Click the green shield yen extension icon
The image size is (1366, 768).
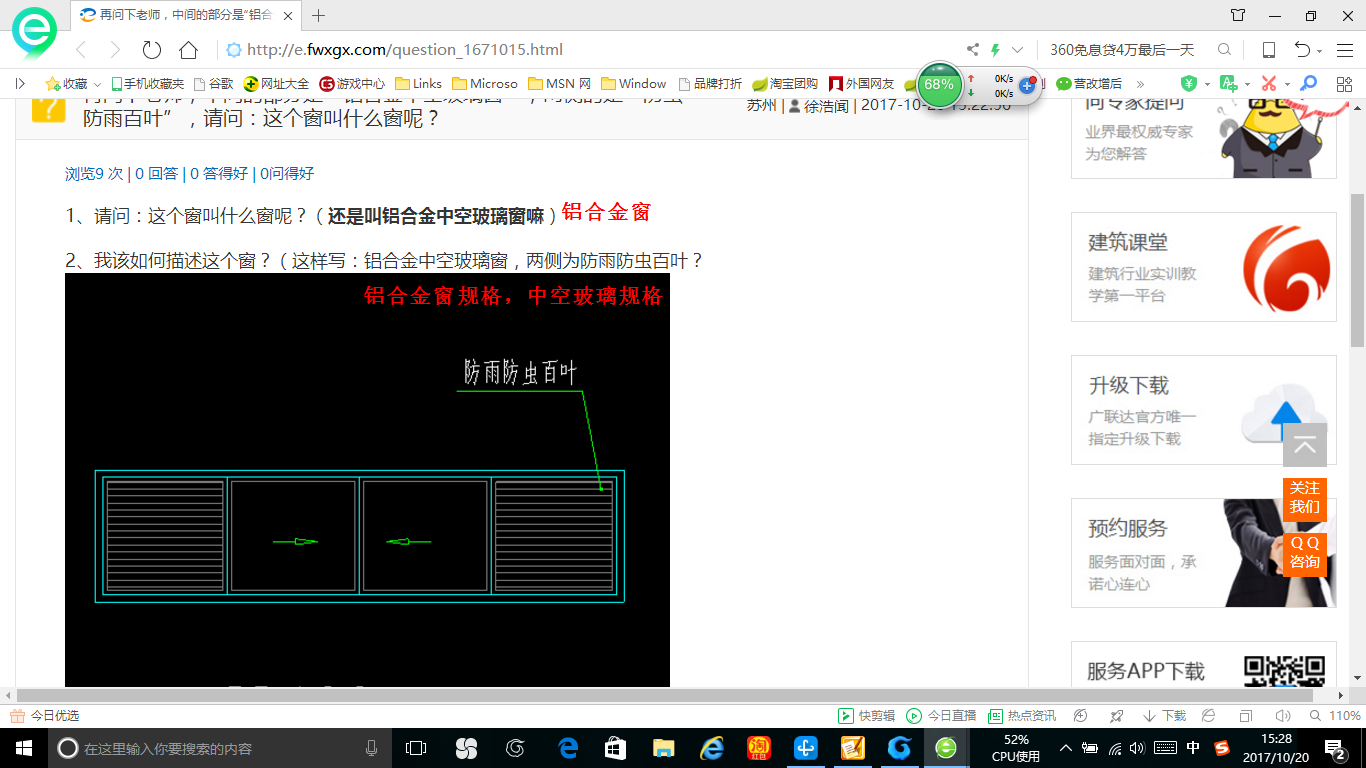(x=1188, y=84)
